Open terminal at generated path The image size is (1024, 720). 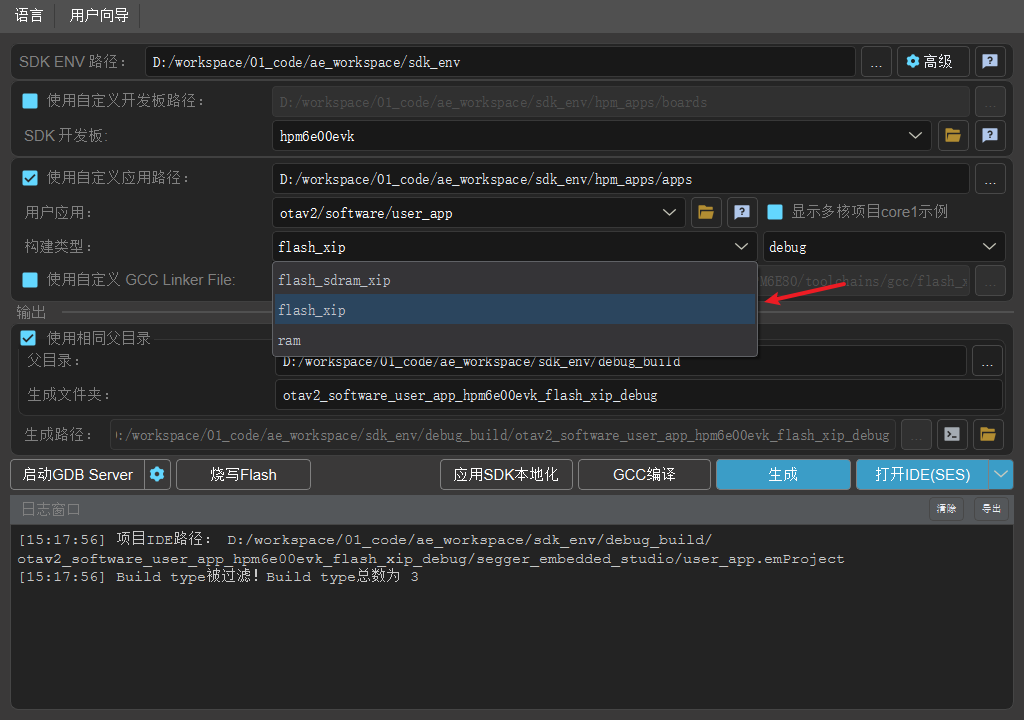(952, 434)
